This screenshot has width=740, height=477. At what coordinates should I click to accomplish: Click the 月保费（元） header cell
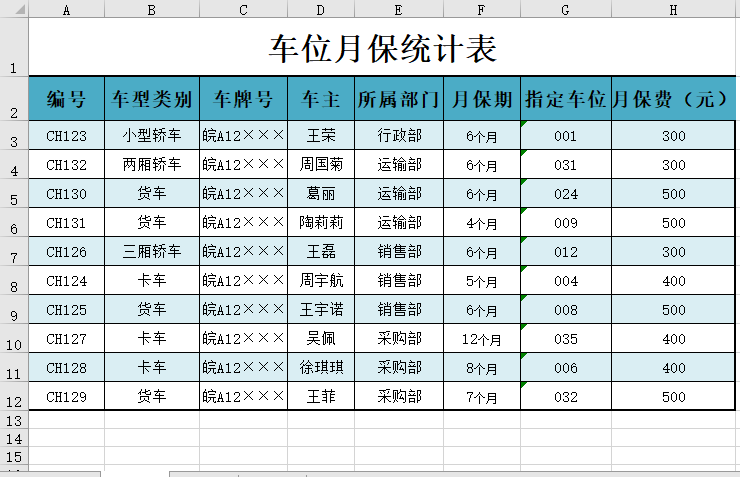(x=673, y=99)
